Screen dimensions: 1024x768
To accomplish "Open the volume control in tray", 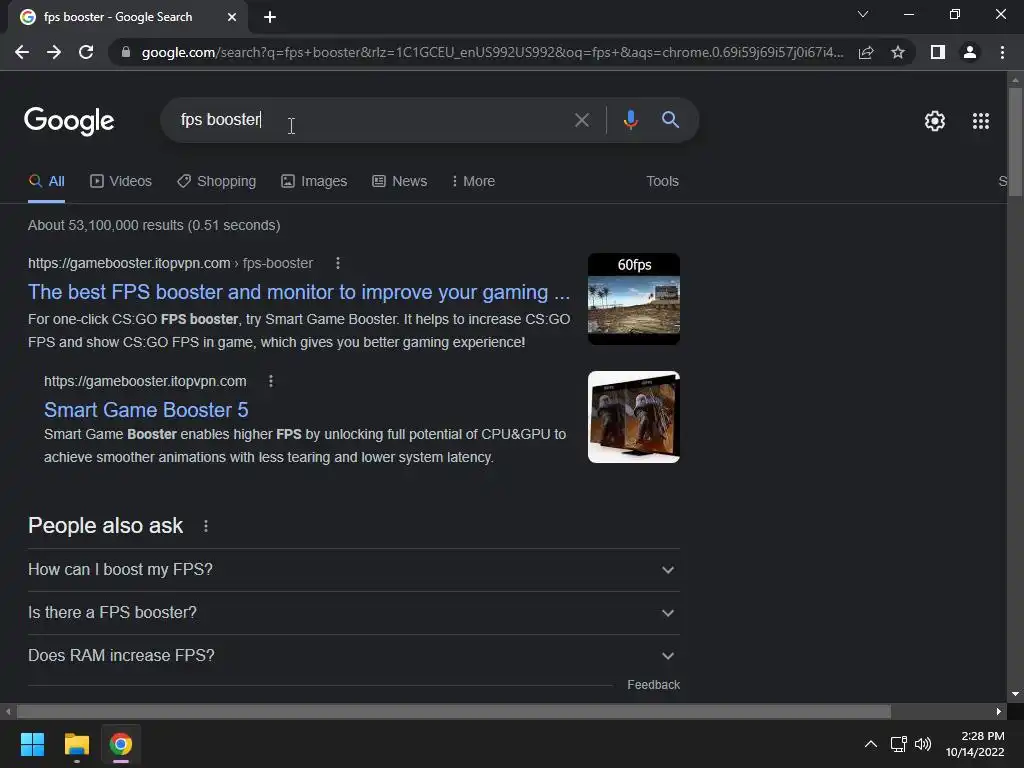I will [x=923, y=744].
